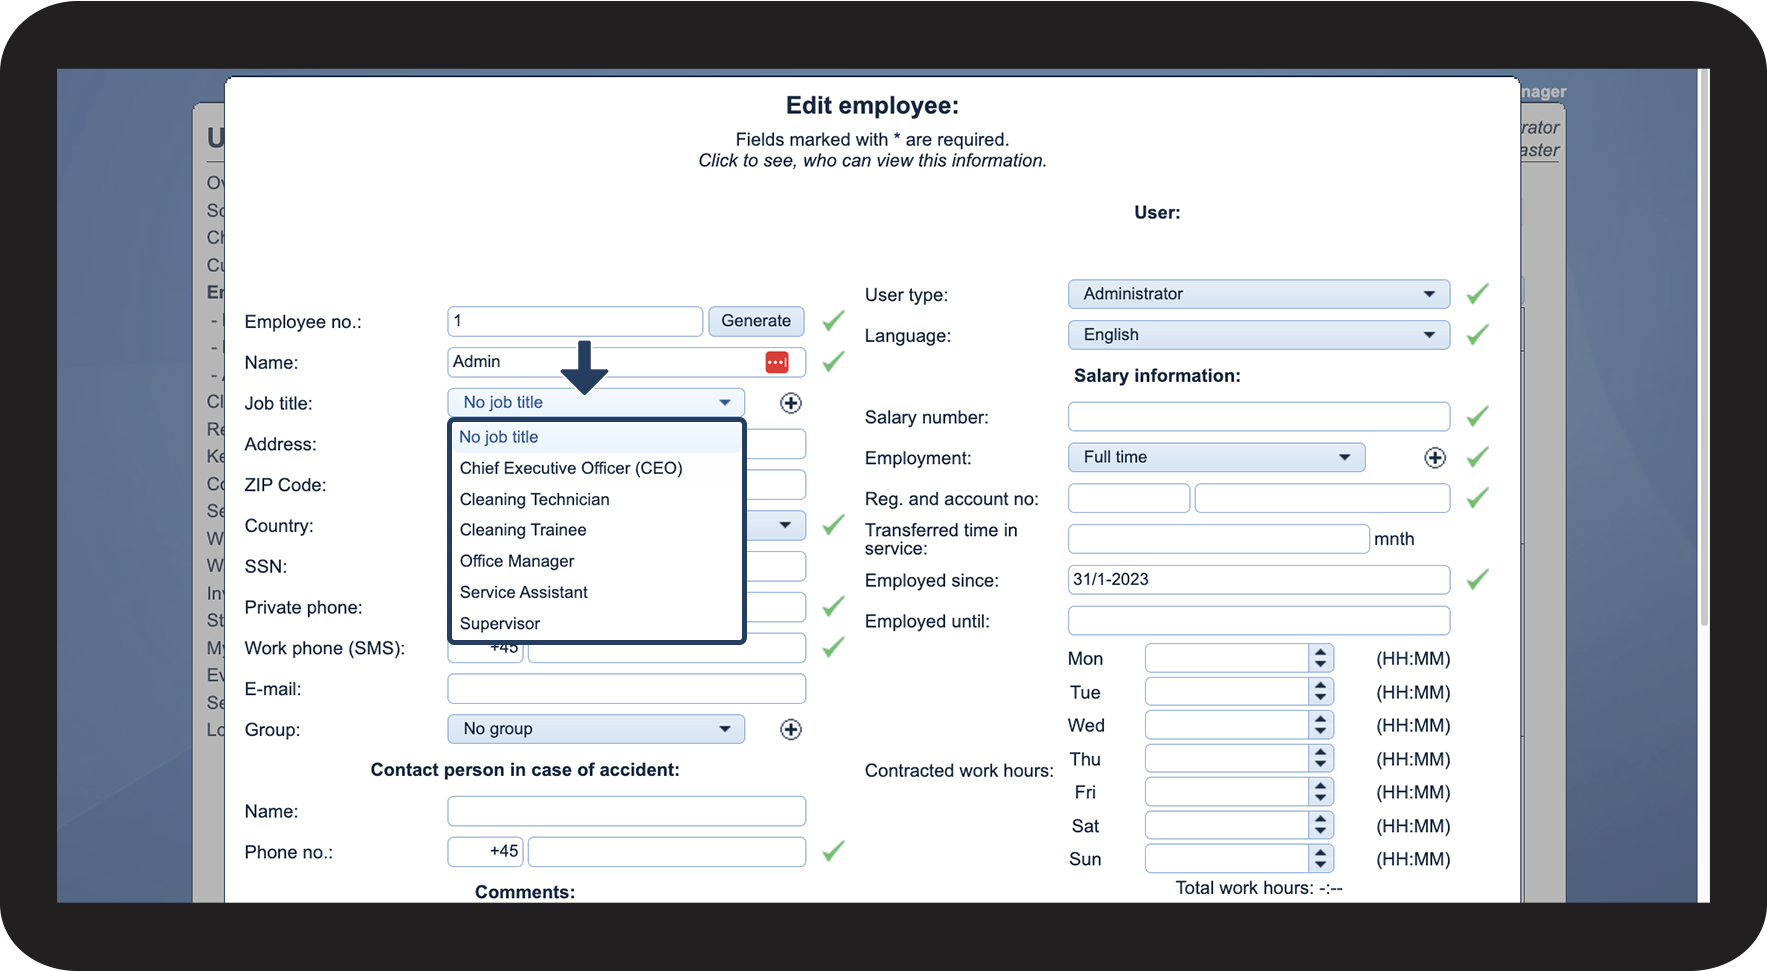
Task: Click the Mon hours input field
Action: pos(1227,658)
